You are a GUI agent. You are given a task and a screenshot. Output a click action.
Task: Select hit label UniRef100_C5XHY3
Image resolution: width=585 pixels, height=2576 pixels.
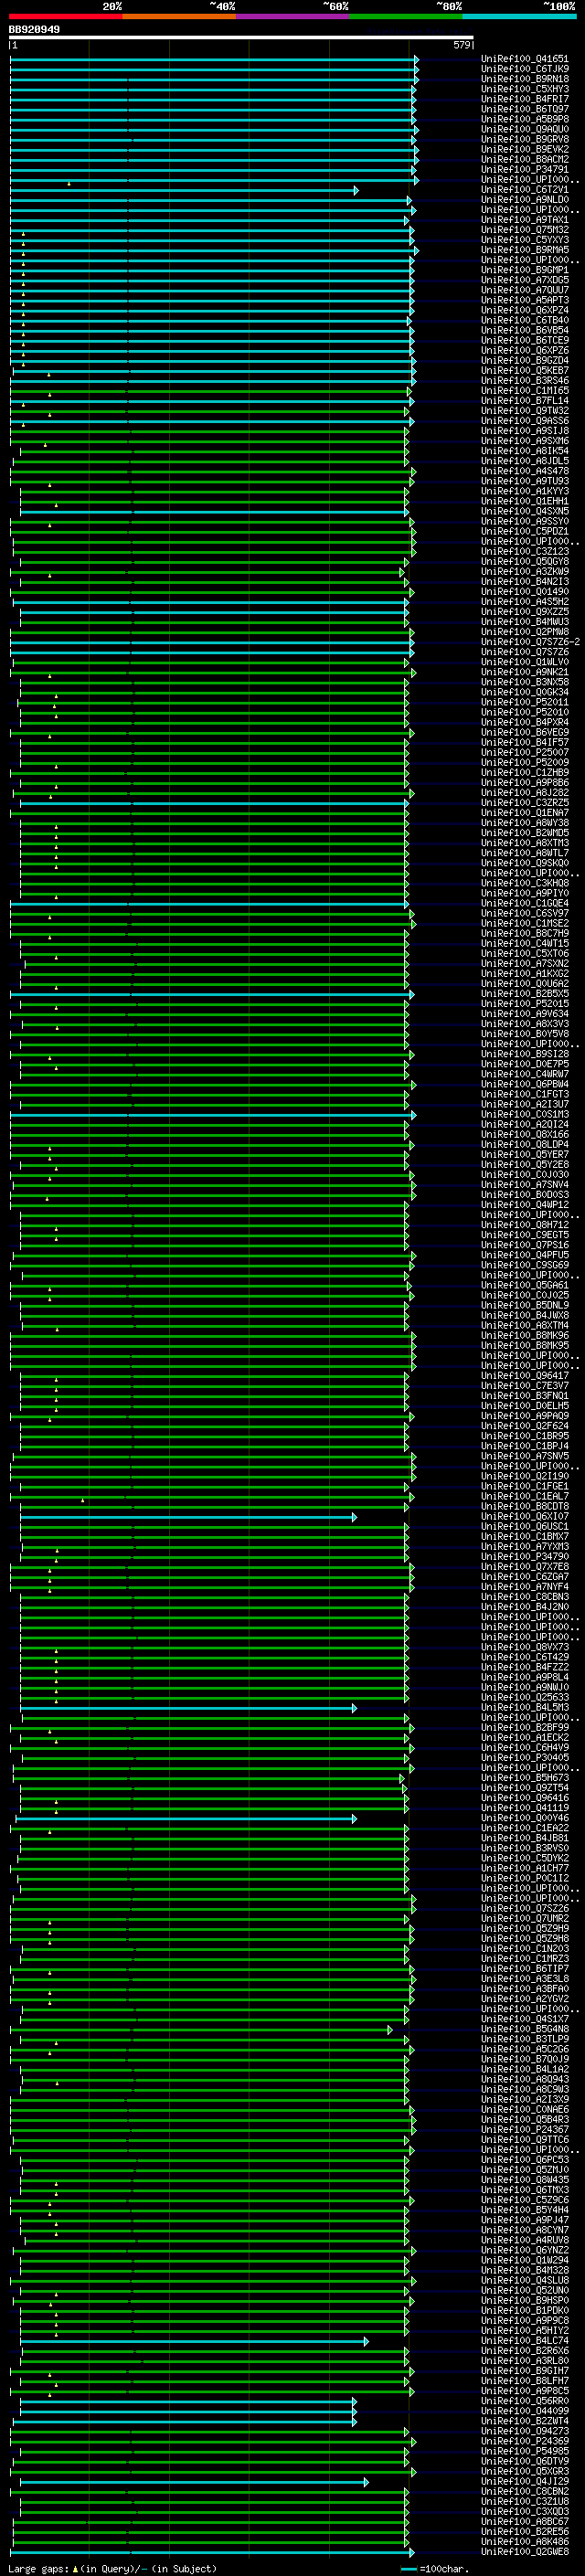point(525,89)
